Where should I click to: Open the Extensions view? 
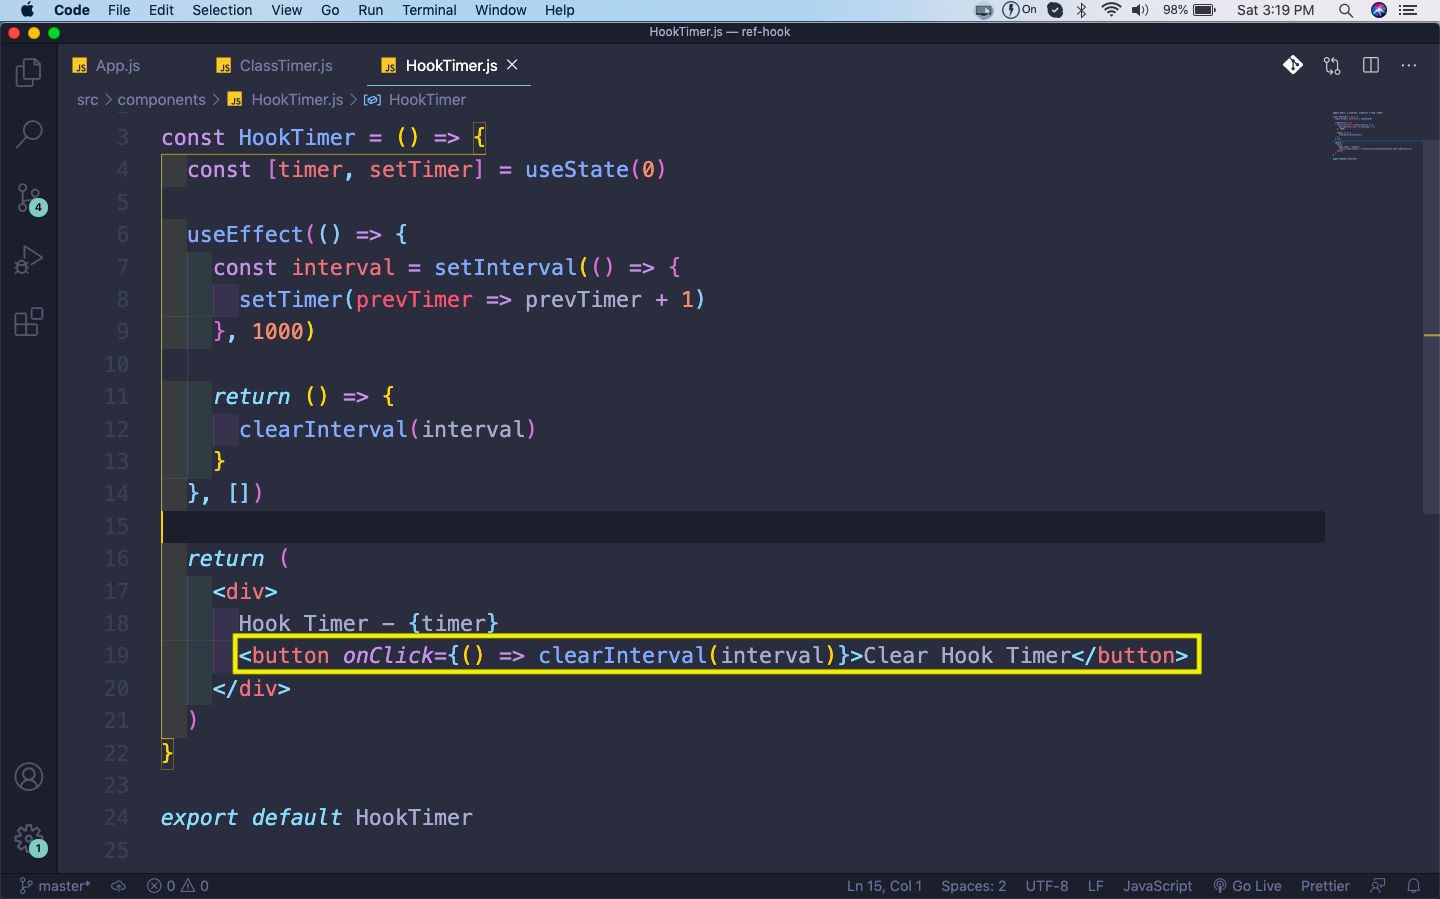[29, 322]
